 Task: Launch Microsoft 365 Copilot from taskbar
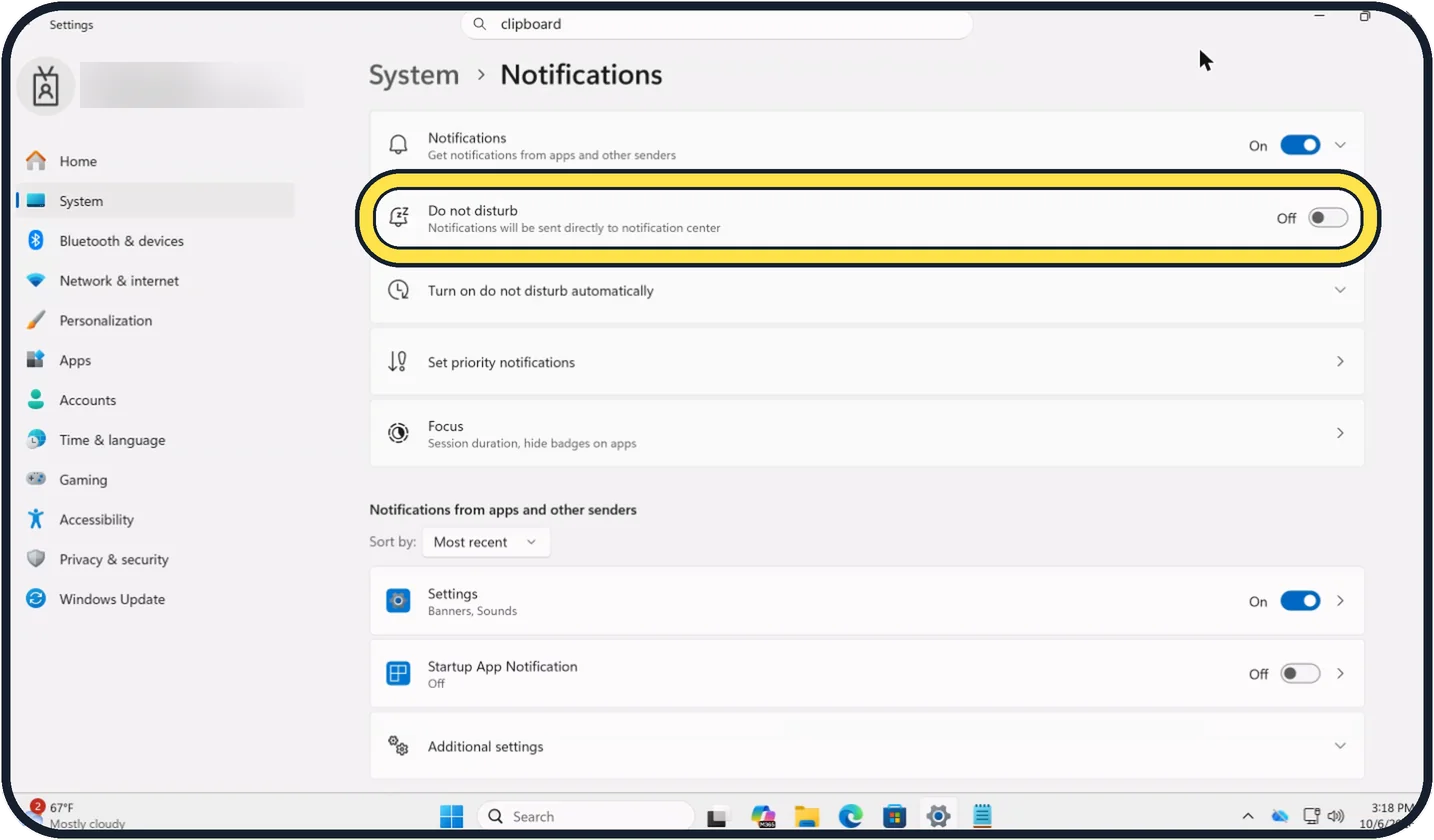[764, 816]
